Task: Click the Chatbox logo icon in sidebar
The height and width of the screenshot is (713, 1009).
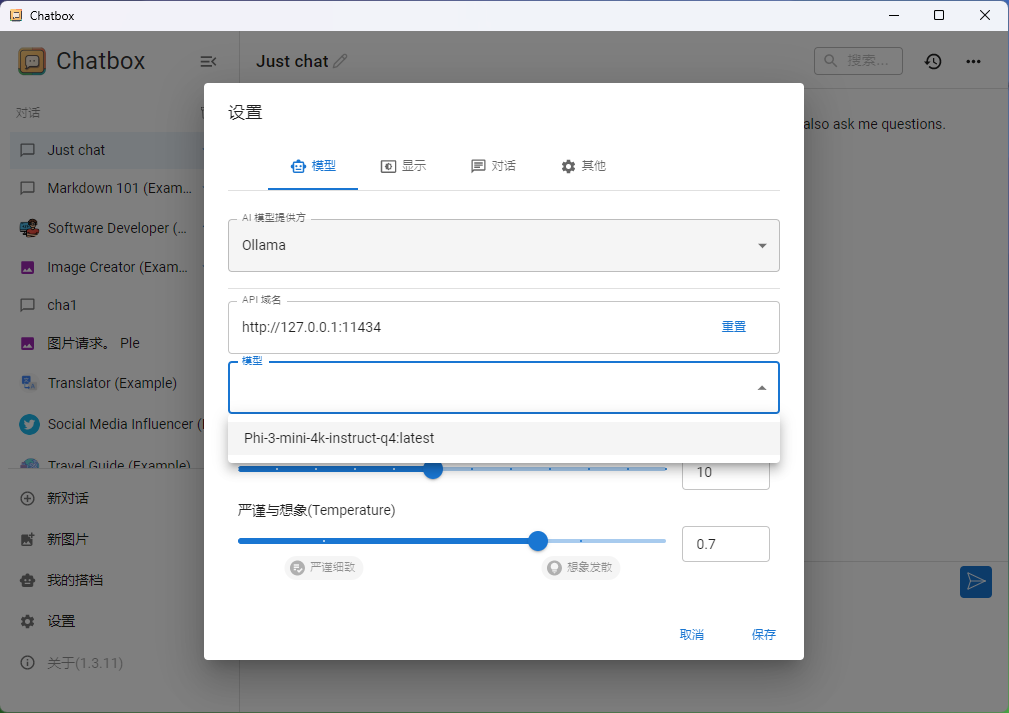Action: (32, 62)
